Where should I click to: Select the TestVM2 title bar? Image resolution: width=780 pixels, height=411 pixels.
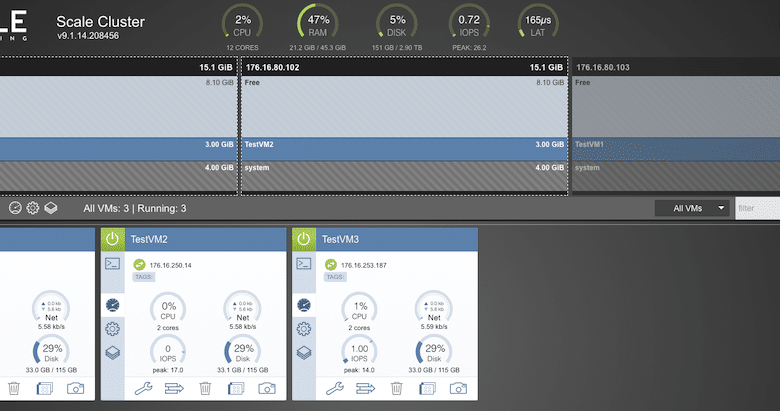point(205,239)
